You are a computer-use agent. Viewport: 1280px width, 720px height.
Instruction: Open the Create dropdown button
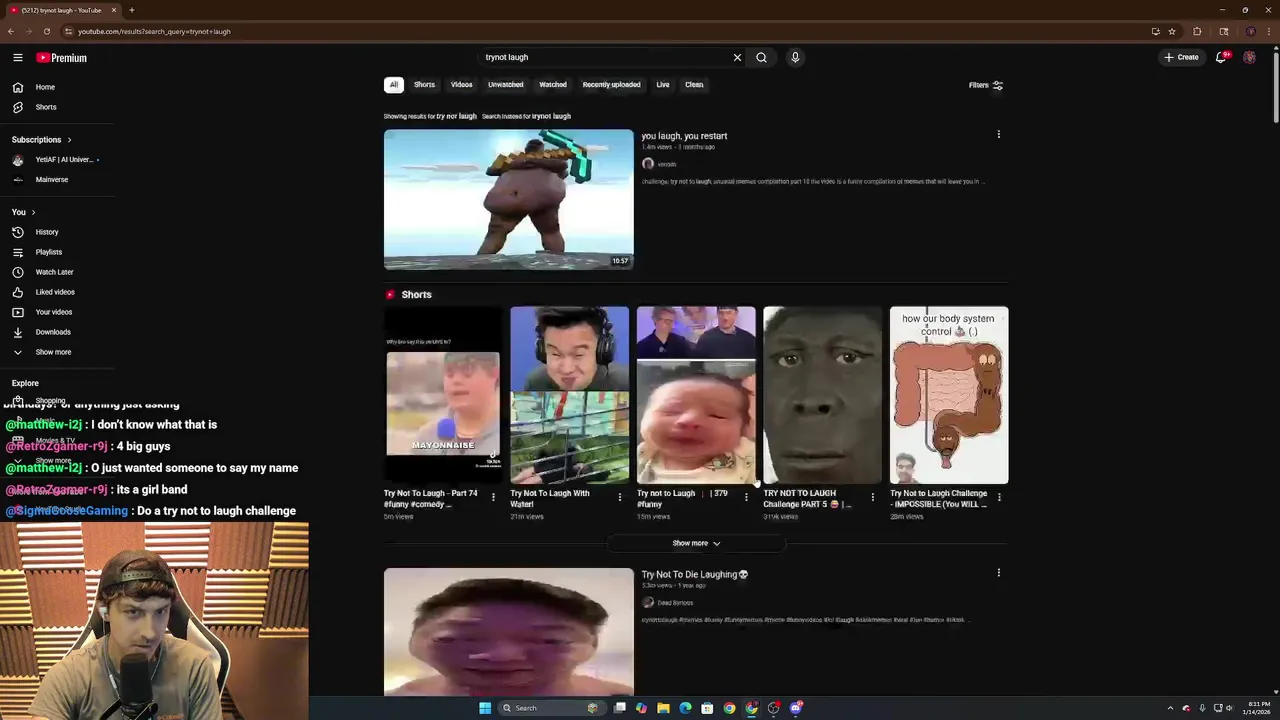pyautogui.click(x=1181, y=57)
